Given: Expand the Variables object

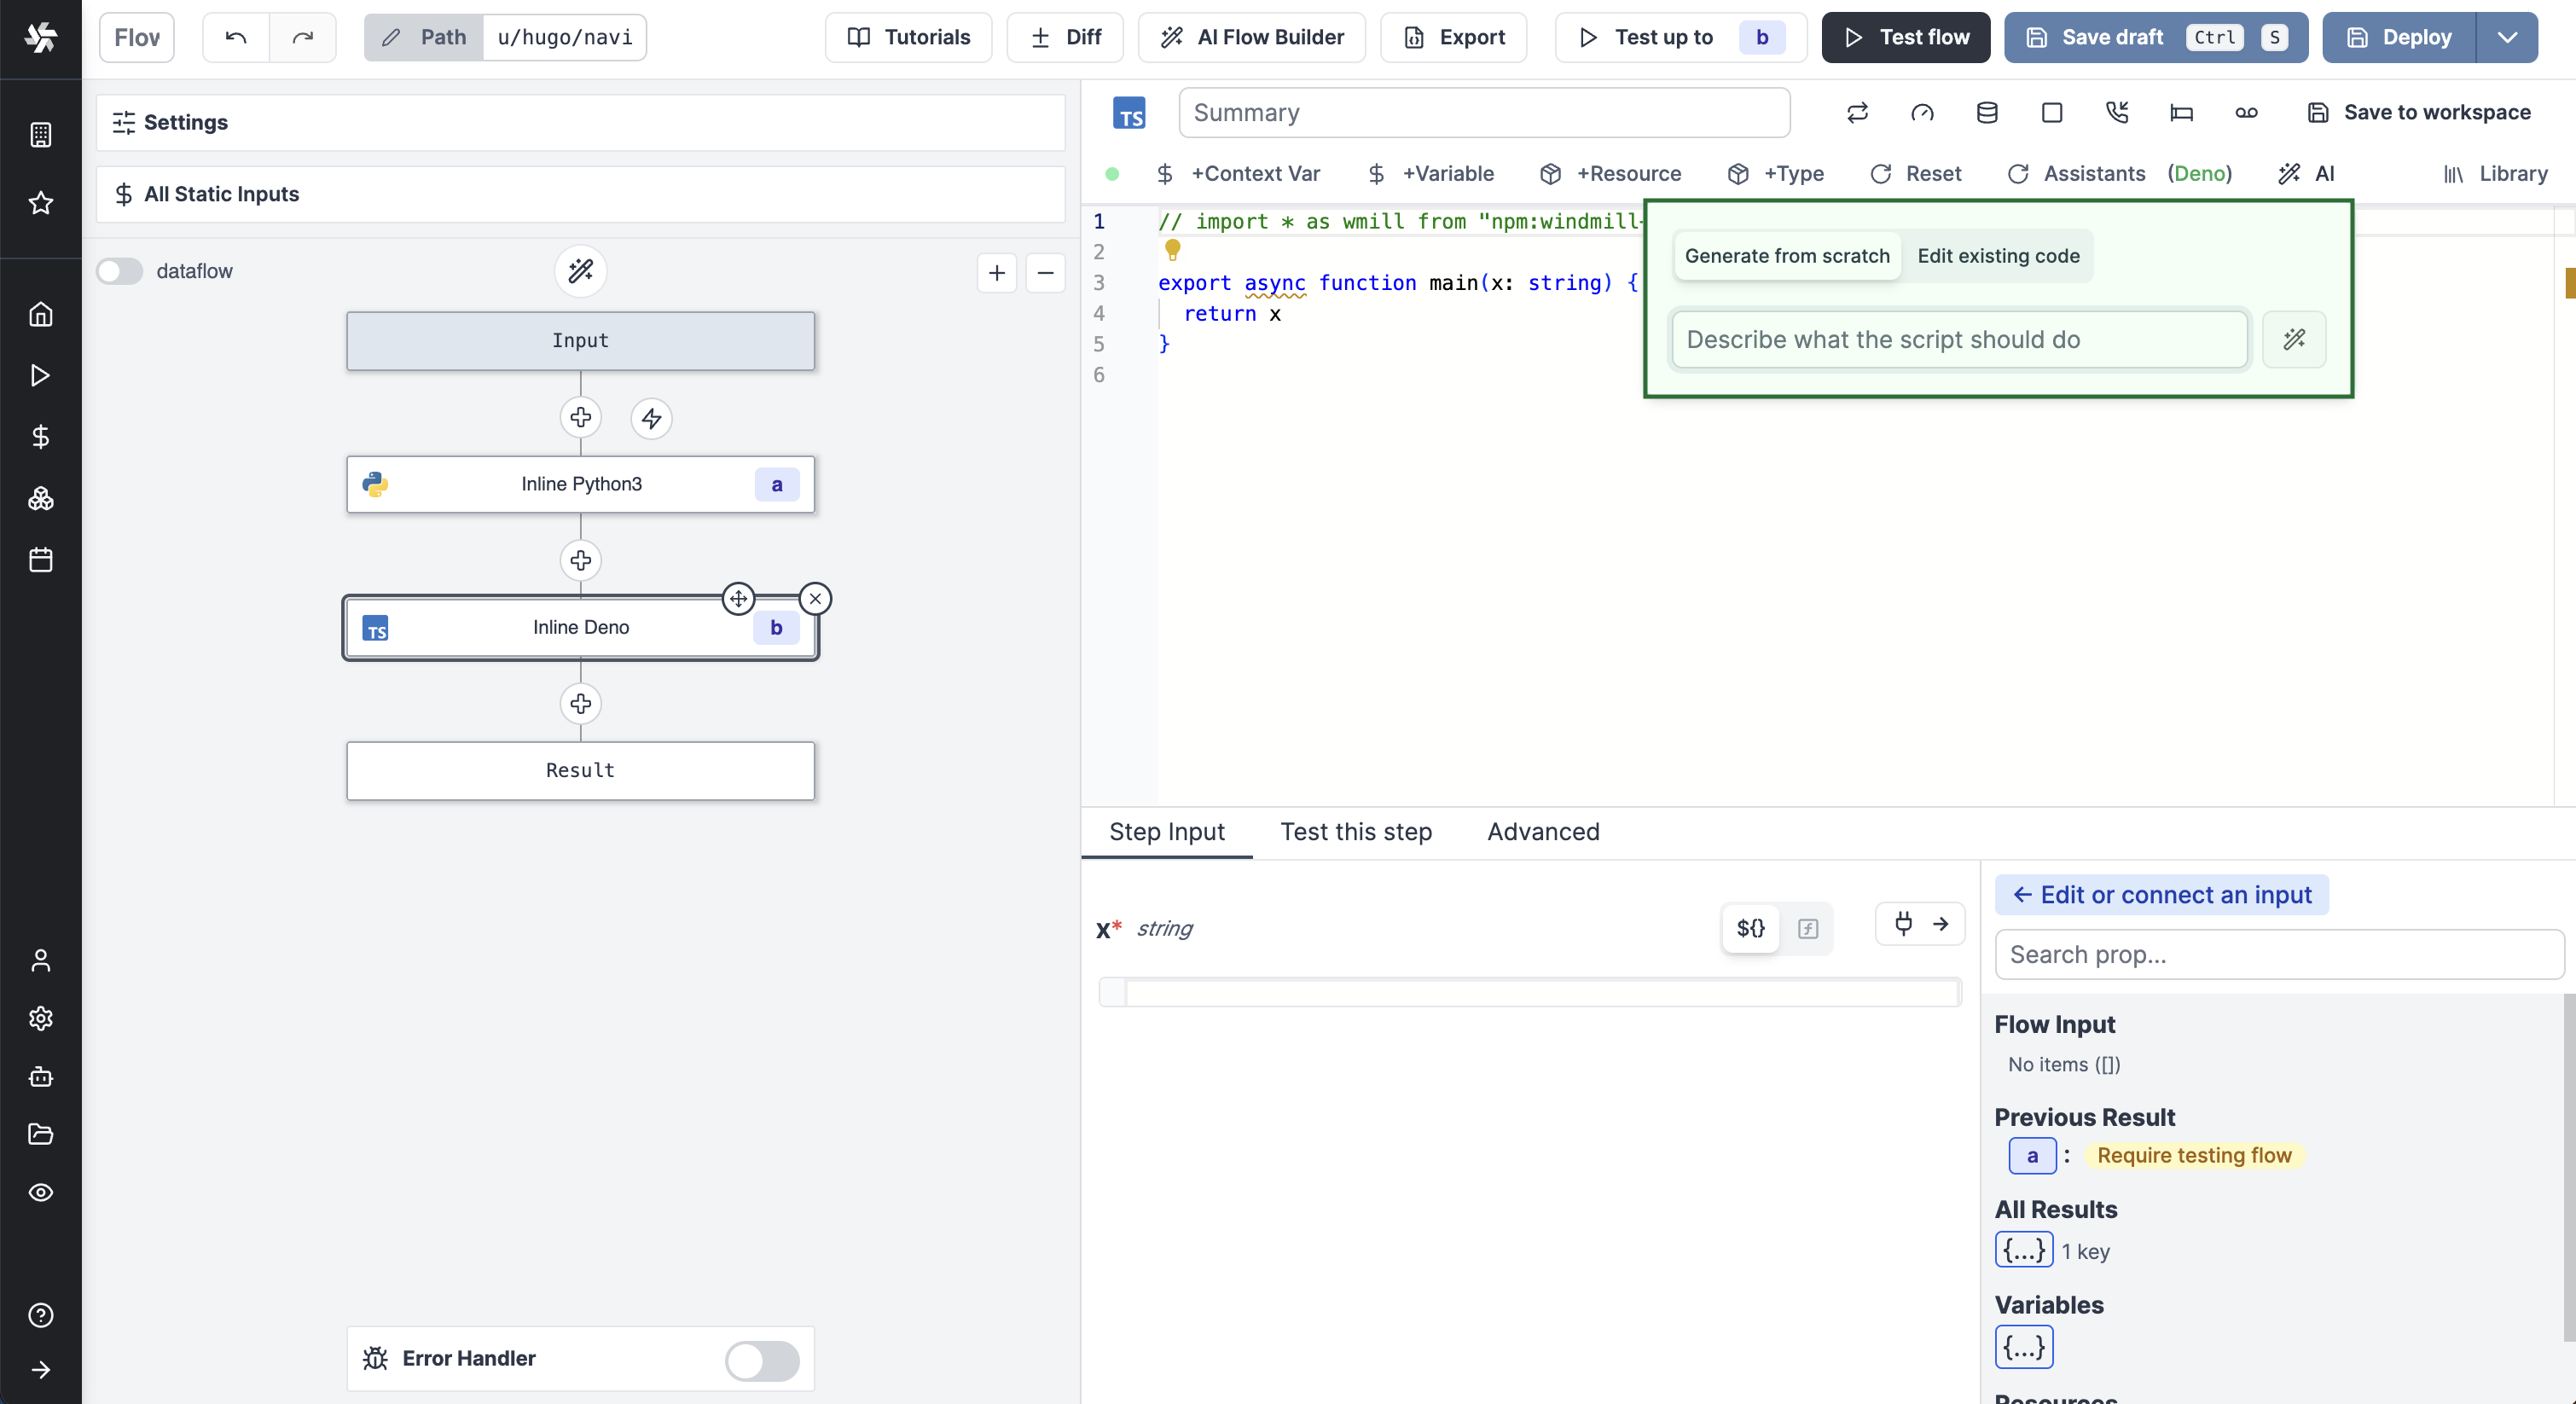Looking at the screenshot, I should click(x=2023, y=1347).
